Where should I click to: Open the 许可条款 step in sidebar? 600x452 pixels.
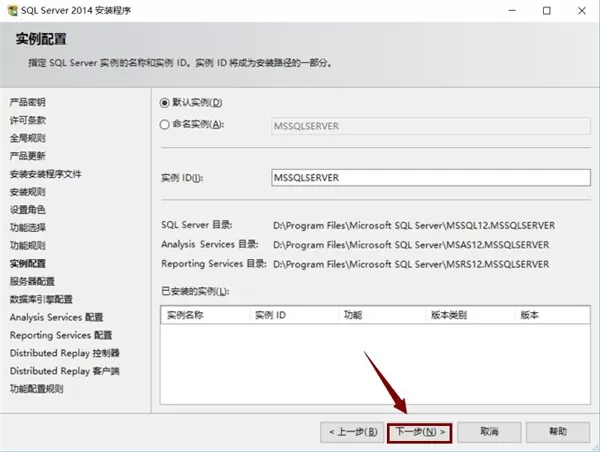point(28,120)
